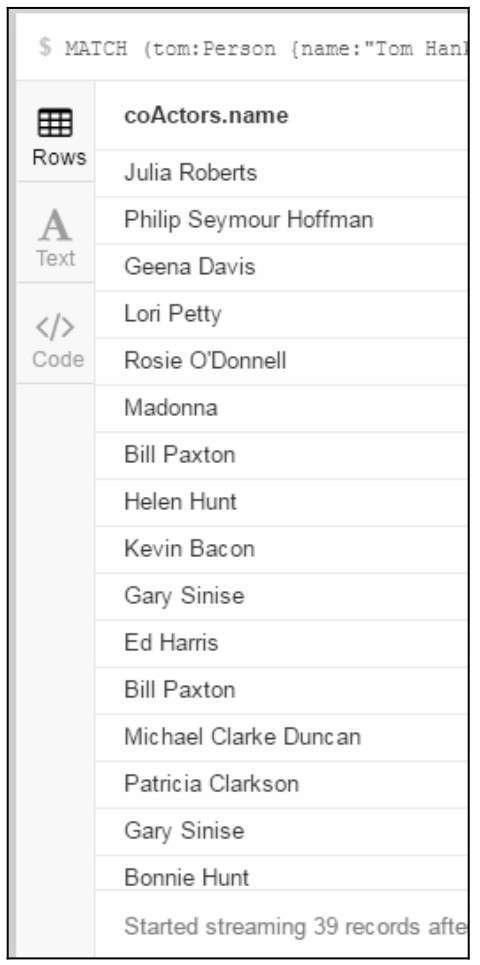
Task: Select the Julia Roberts row
Action: point(281,173)
